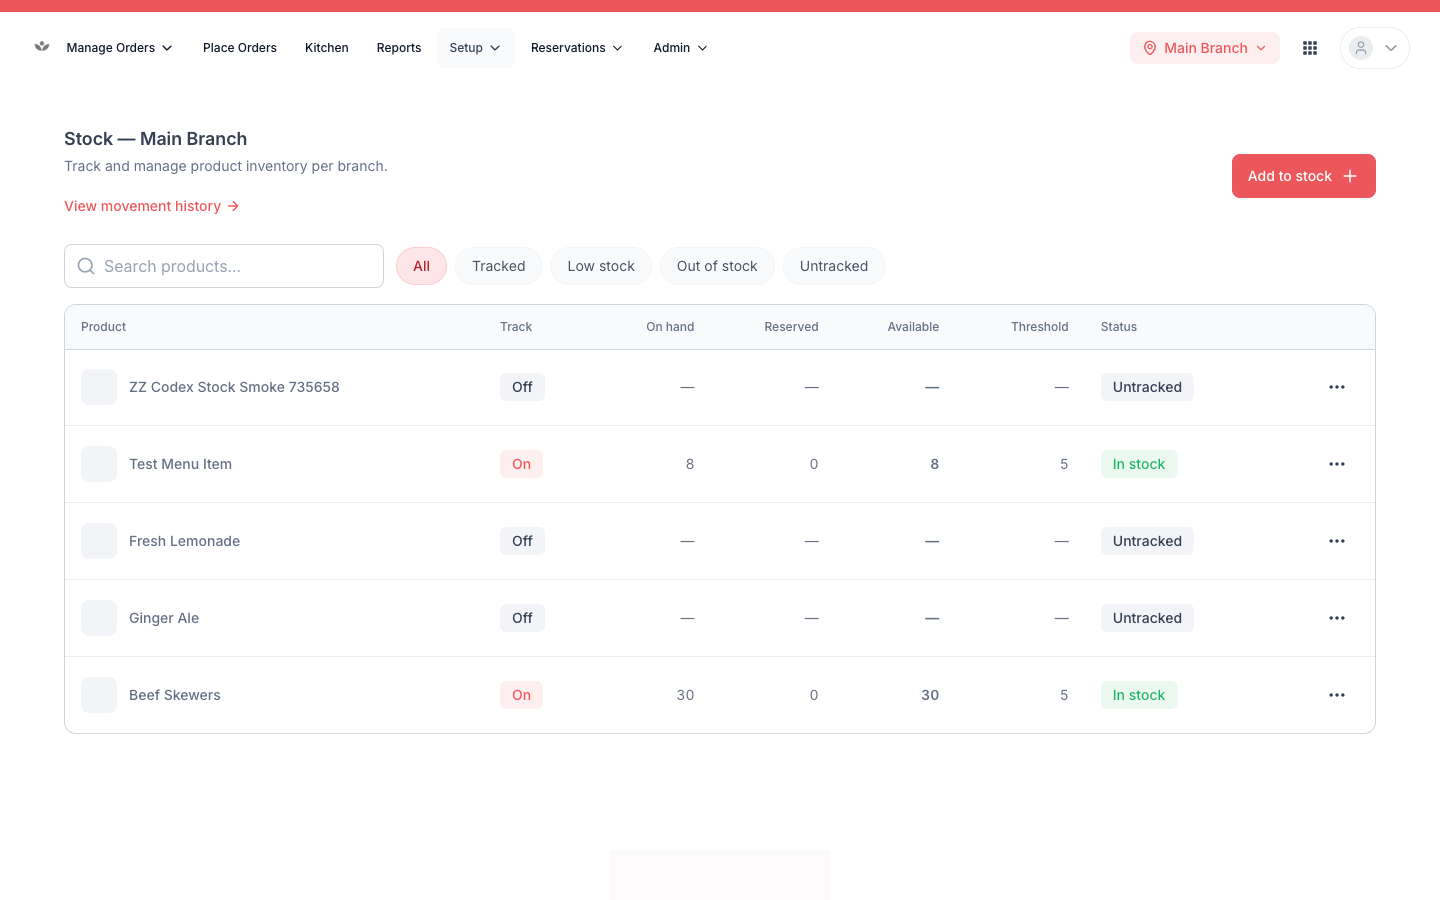Image resolution: width=1440 pixels, height=900 pixels.
Task: Open the apps grid icon
Action: (1310, 48)
